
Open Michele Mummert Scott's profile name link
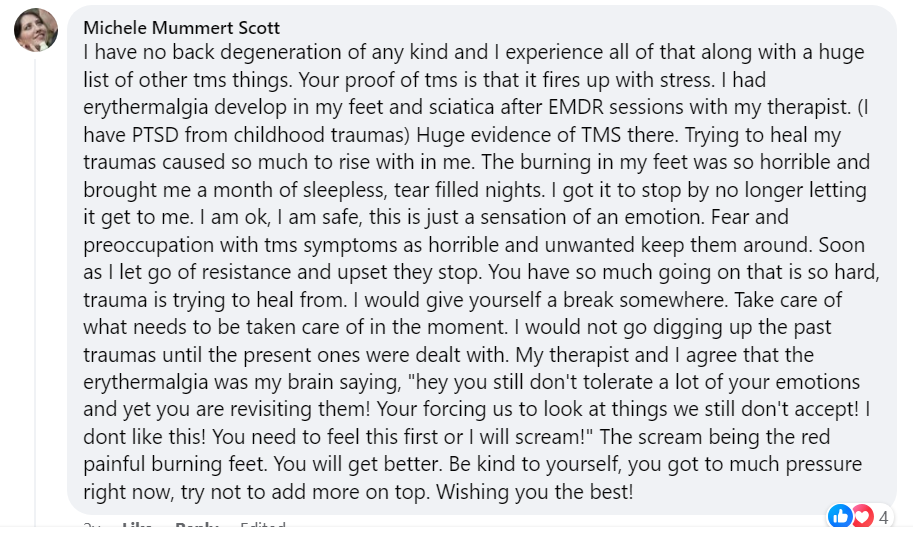[181, 27]
